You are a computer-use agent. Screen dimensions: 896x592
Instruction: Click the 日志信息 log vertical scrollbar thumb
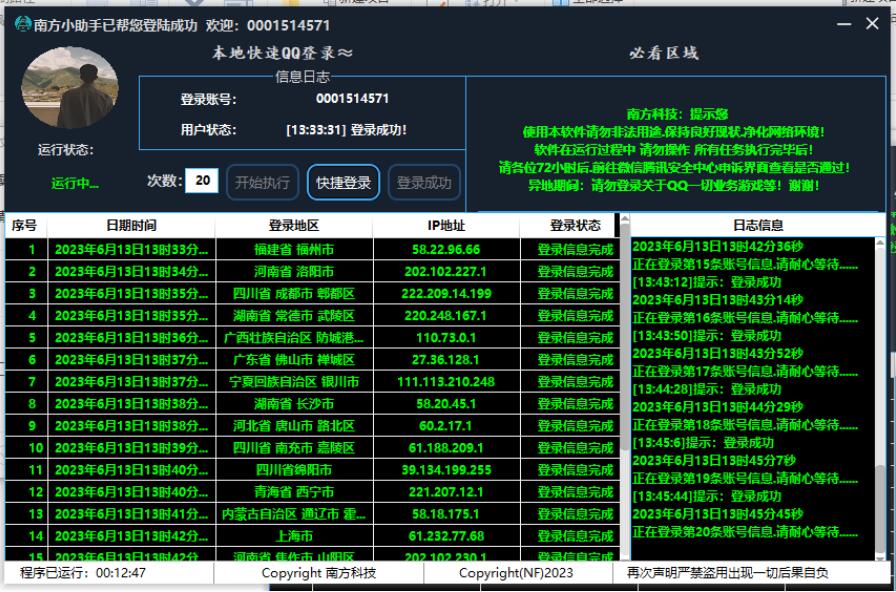click(881, 507)
